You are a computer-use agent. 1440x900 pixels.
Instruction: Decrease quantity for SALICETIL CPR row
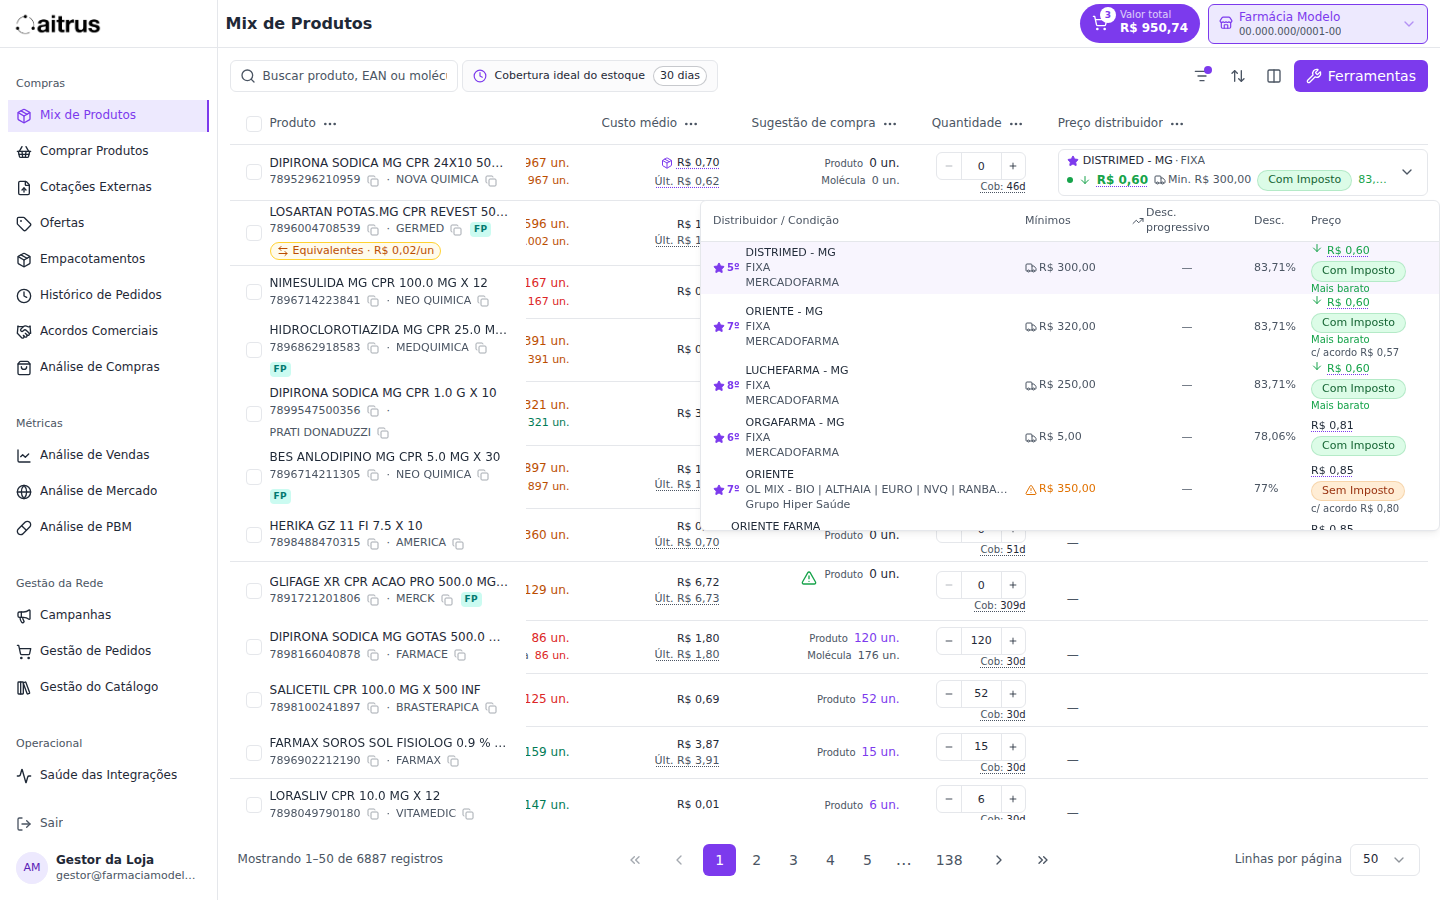(x=949, y=694)
